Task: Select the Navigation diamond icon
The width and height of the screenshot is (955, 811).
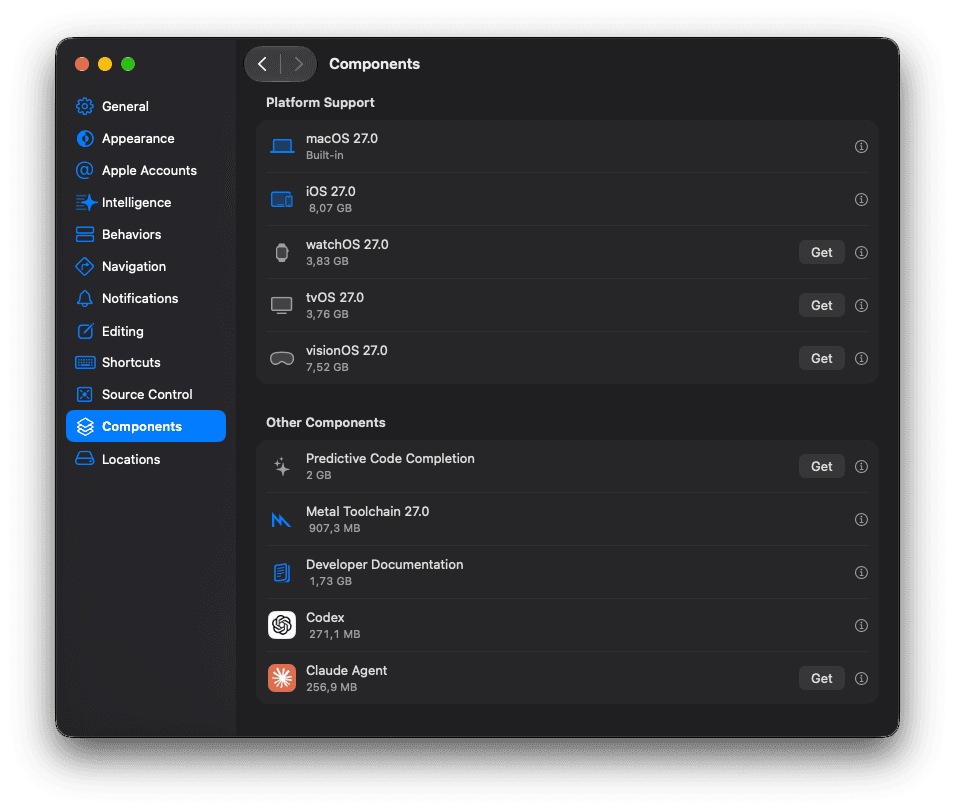Action: click(x=85, y=266)
